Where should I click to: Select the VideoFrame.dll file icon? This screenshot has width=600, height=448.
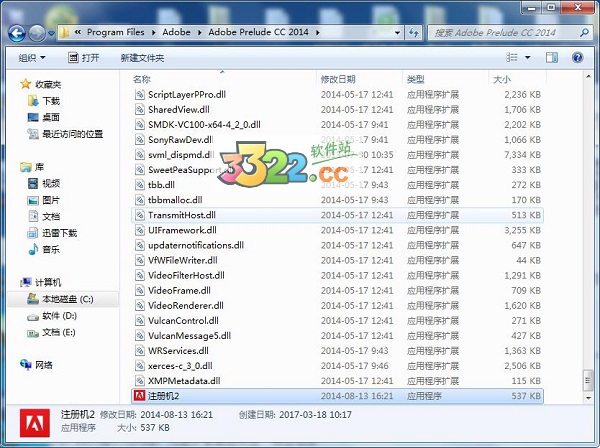(x=140, y=290)
